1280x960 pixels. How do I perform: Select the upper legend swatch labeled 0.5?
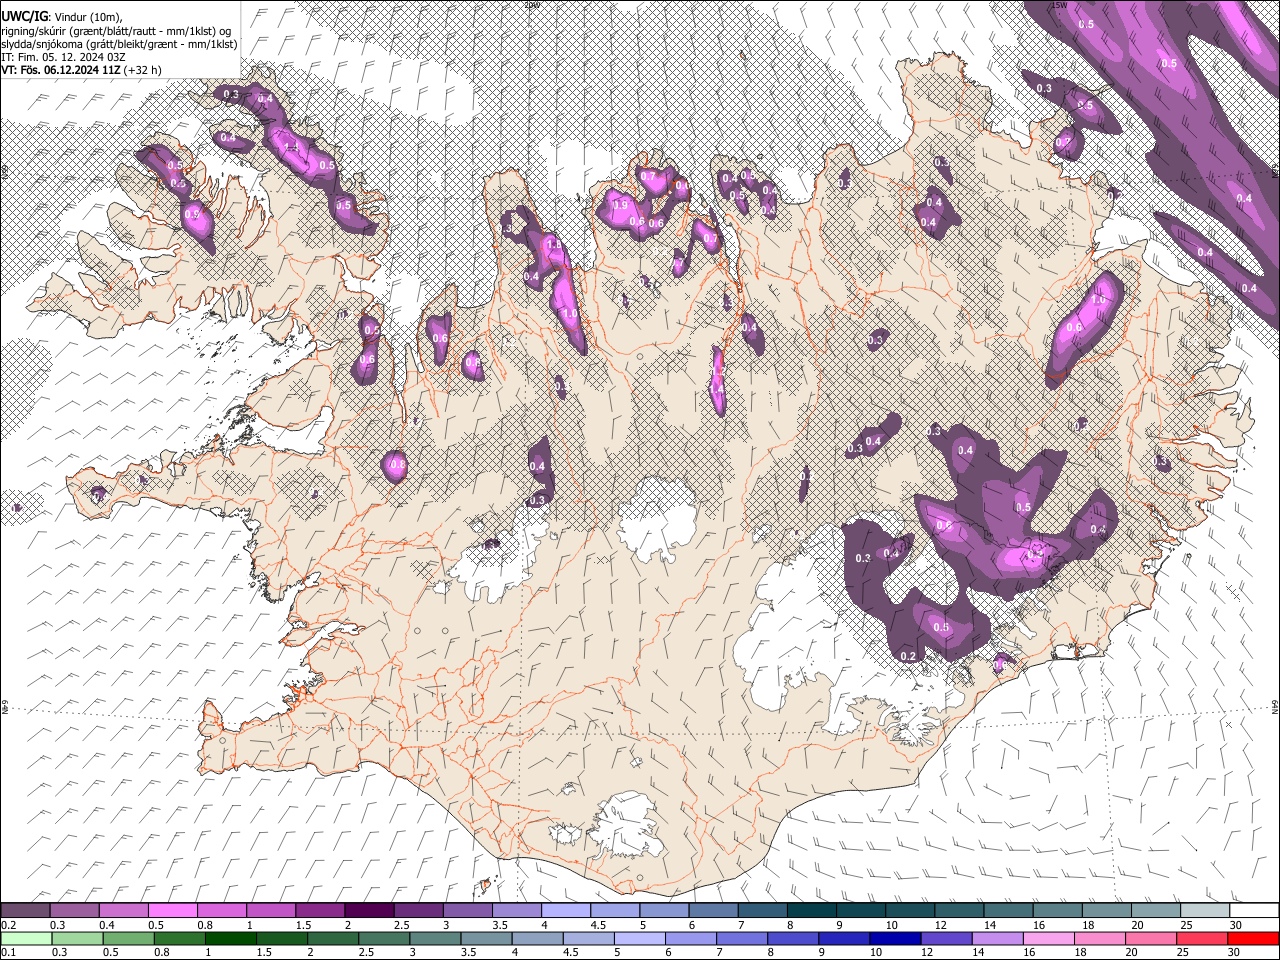pos(172,910)
